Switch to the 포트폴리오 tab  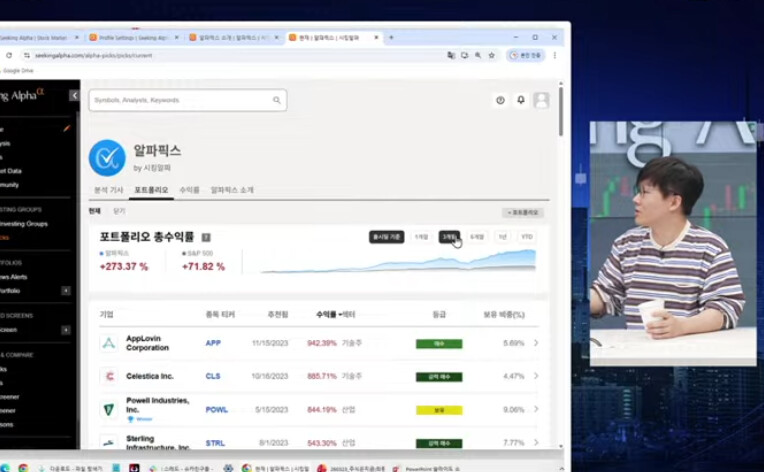[x=151, y=190]
